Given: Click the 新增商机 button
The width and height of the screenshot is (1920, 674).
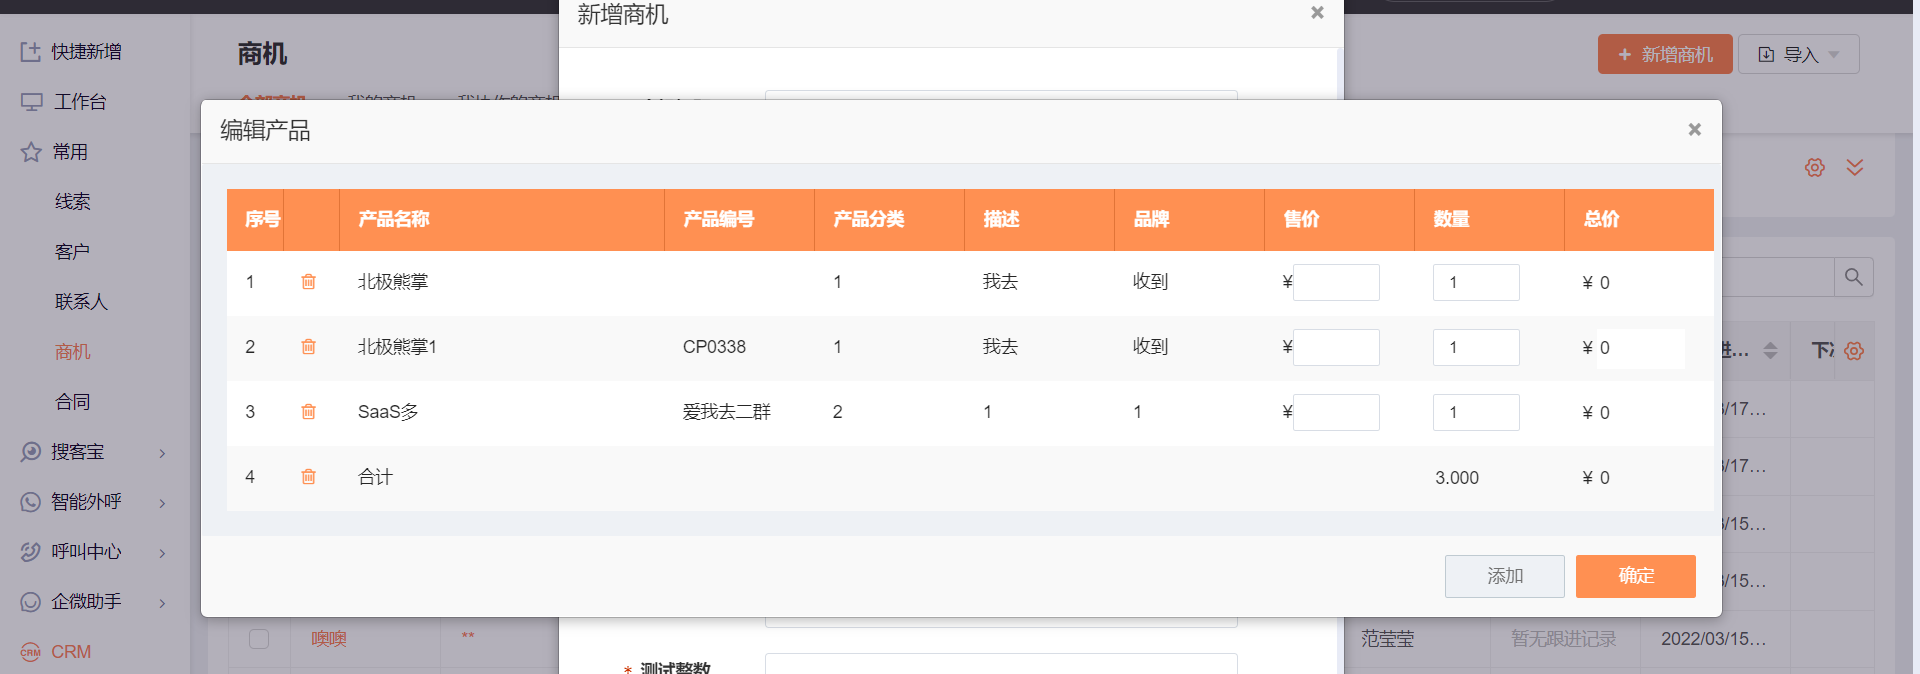Looking at the screenshot, I should pos(1664,54).
